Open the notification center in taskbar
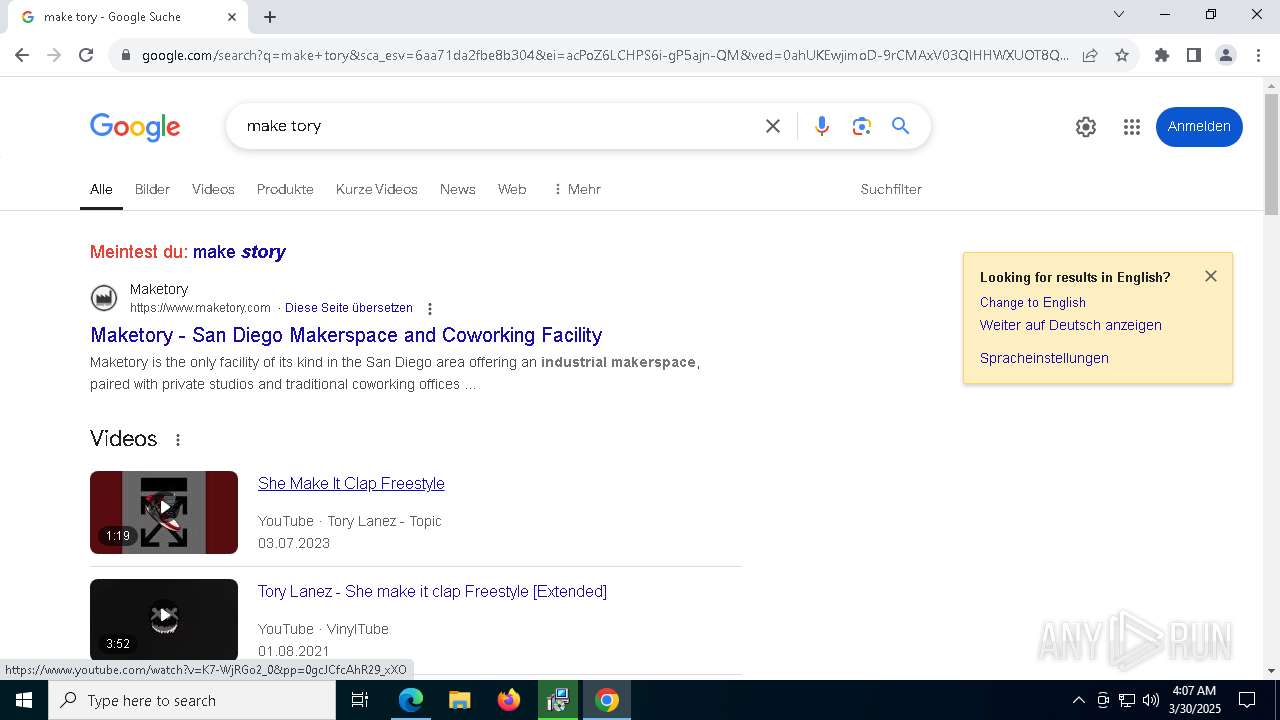Viewport: 1280px width, 720px height. pyautogui.click(x=1247, y=700)
